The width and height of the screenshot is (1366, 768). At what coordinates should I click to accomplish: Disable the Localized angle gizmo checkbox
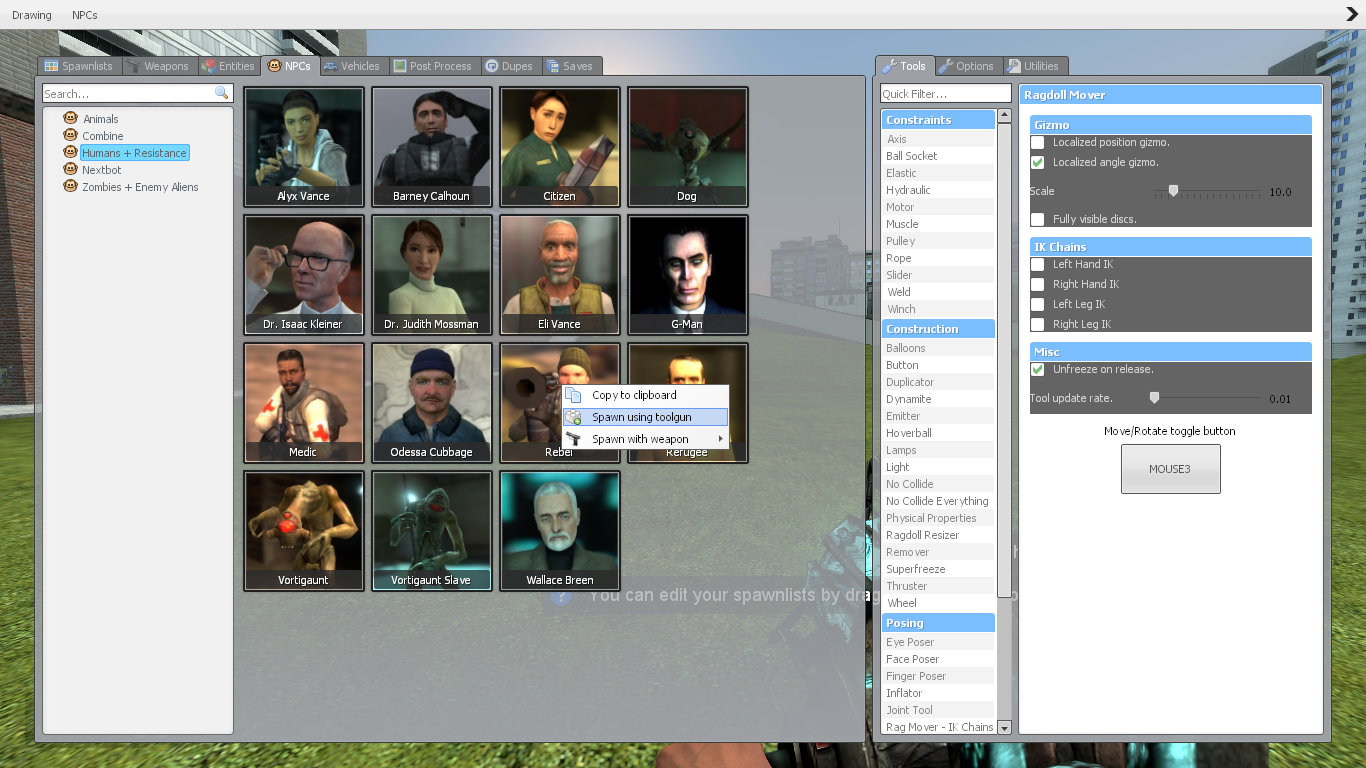coord(1038,162)
